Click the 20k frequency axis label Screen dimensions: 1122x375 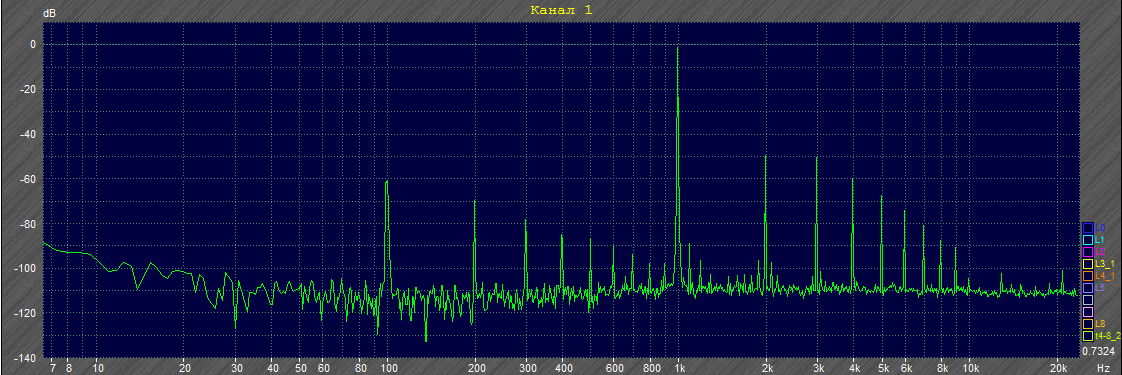(x=1057, y=367)
